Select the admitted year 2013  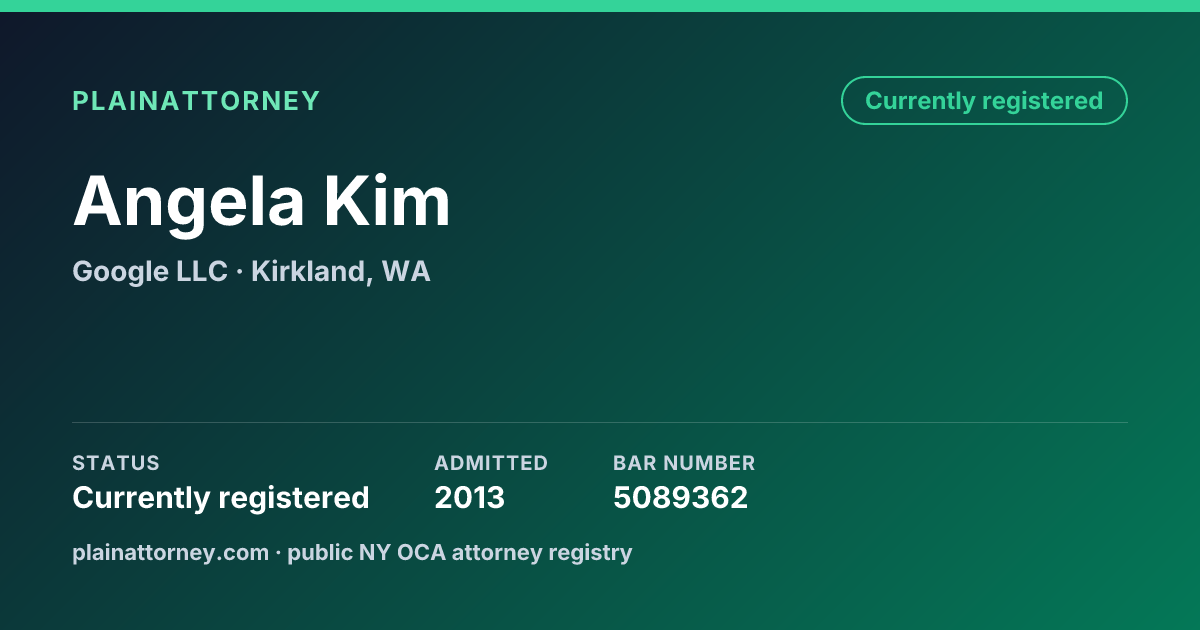tap(469, 498)
